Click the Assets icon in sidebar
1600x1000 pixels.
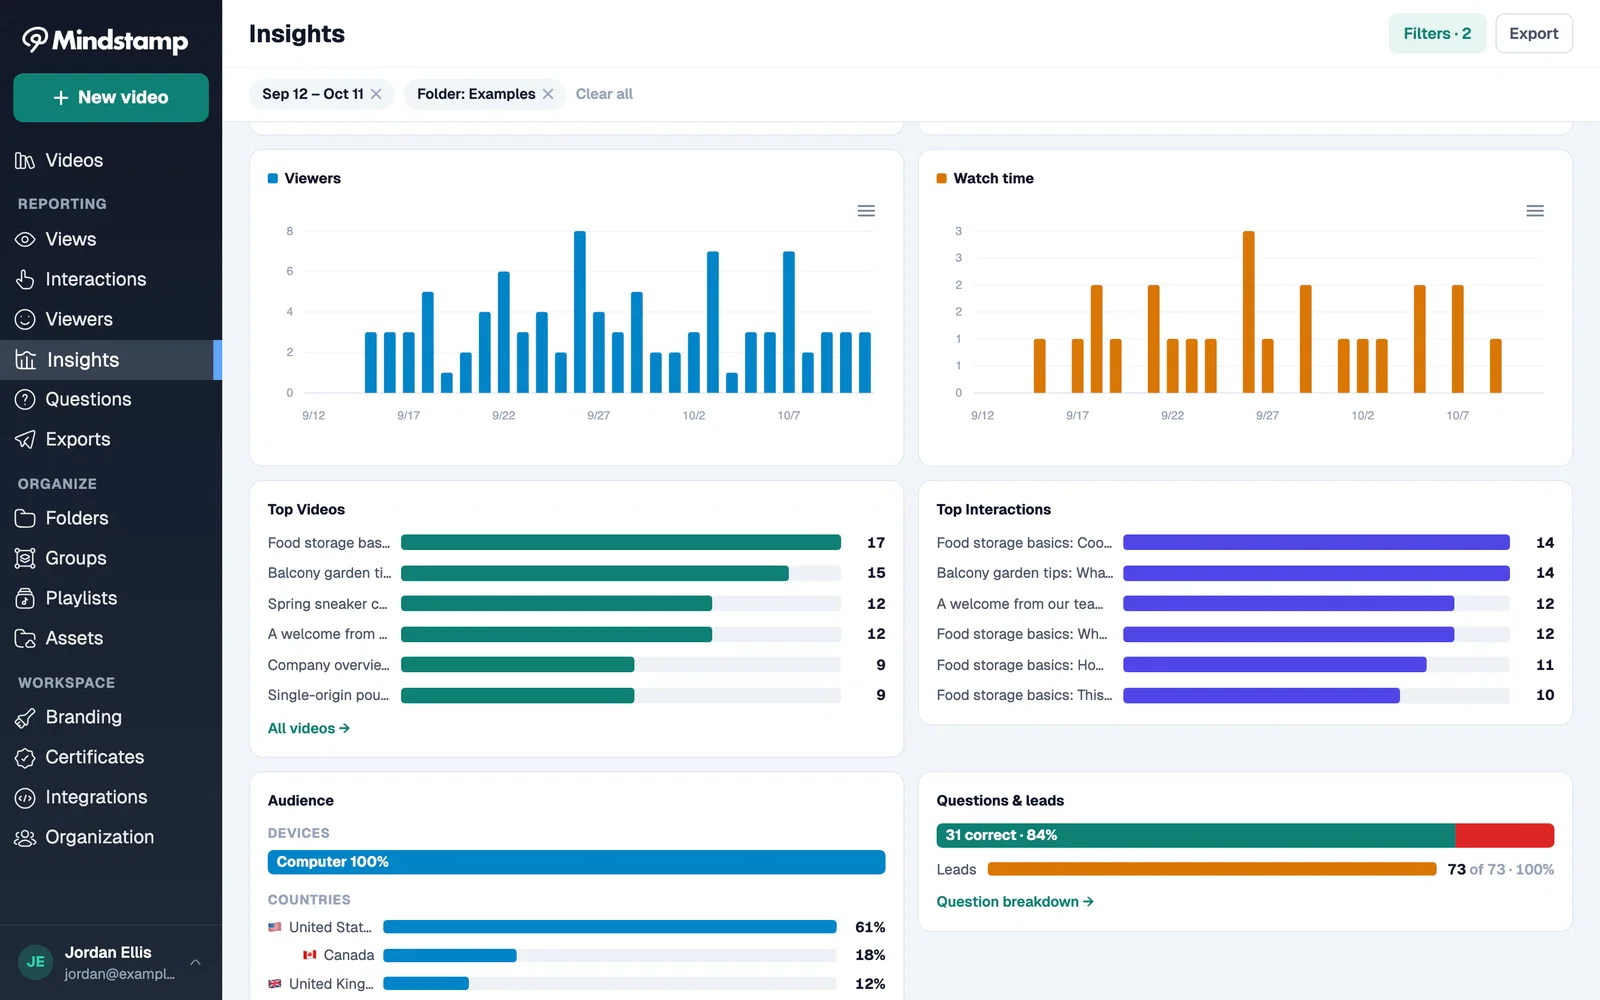(25, 639)
